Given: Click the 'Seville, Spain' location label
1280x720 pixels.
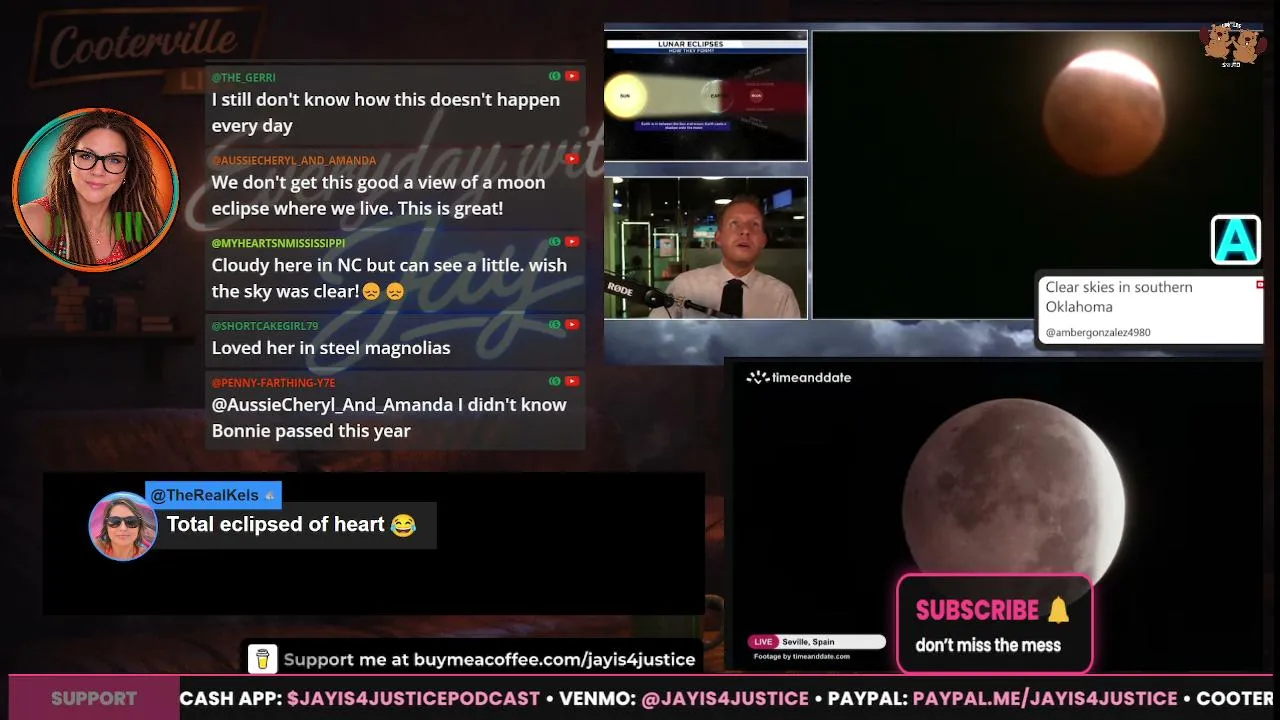Looking at the screenshot, I should click(x=809, y=642).
